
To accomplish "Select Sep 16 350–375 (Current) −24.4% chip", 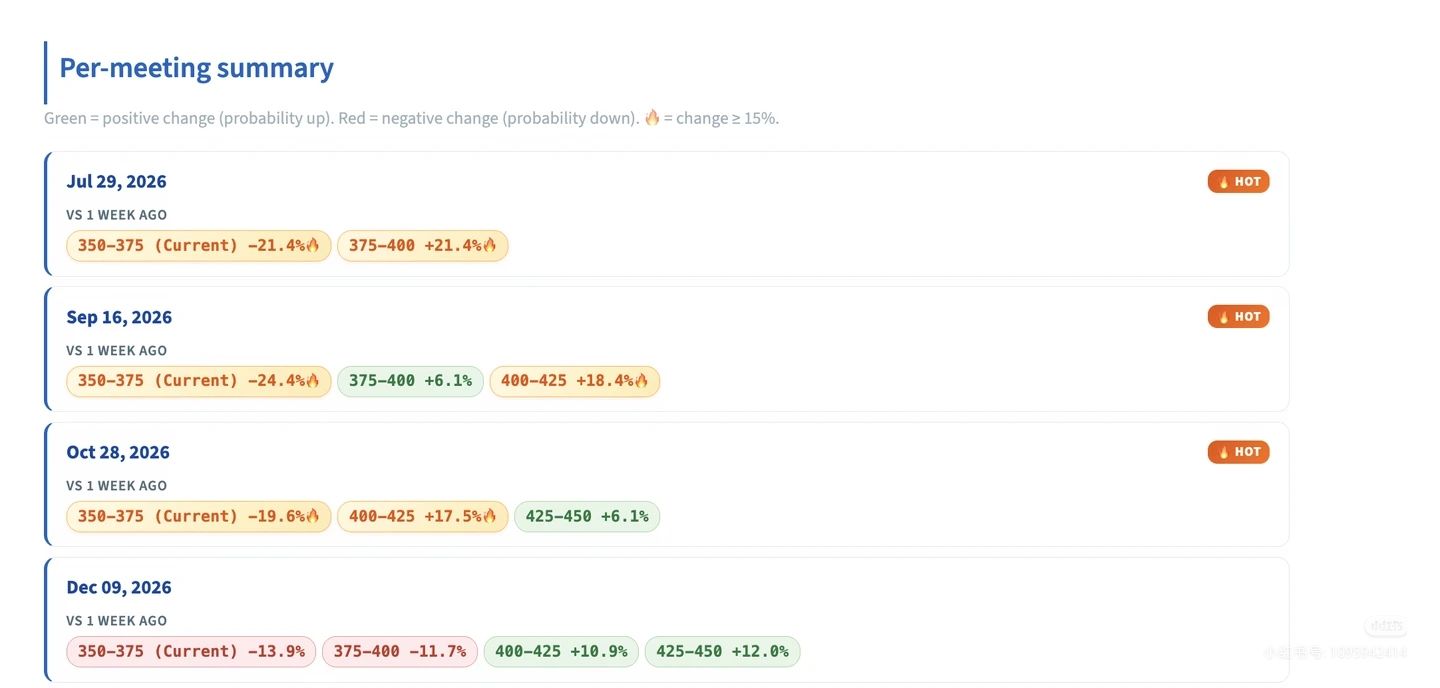I will [198, 381].
